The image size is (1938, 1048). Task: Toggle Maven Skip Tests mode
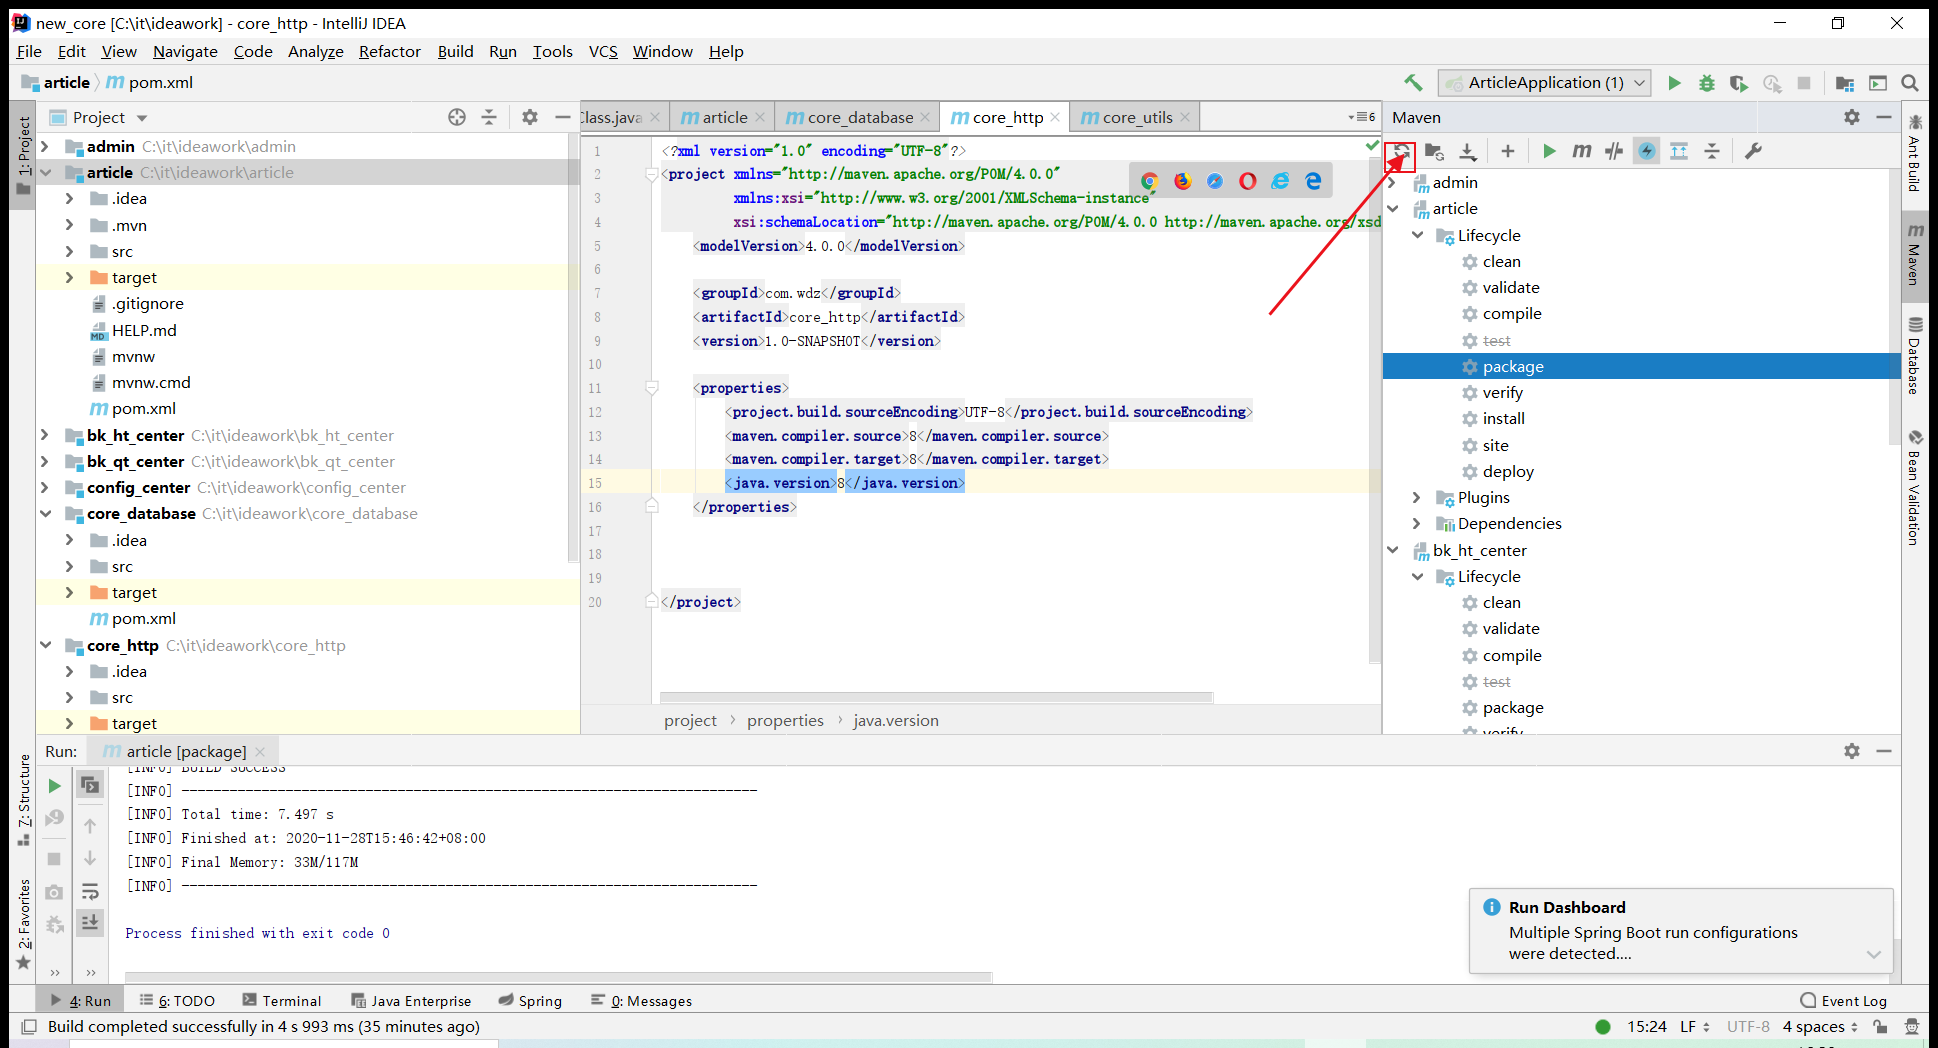click(1647, 152)
